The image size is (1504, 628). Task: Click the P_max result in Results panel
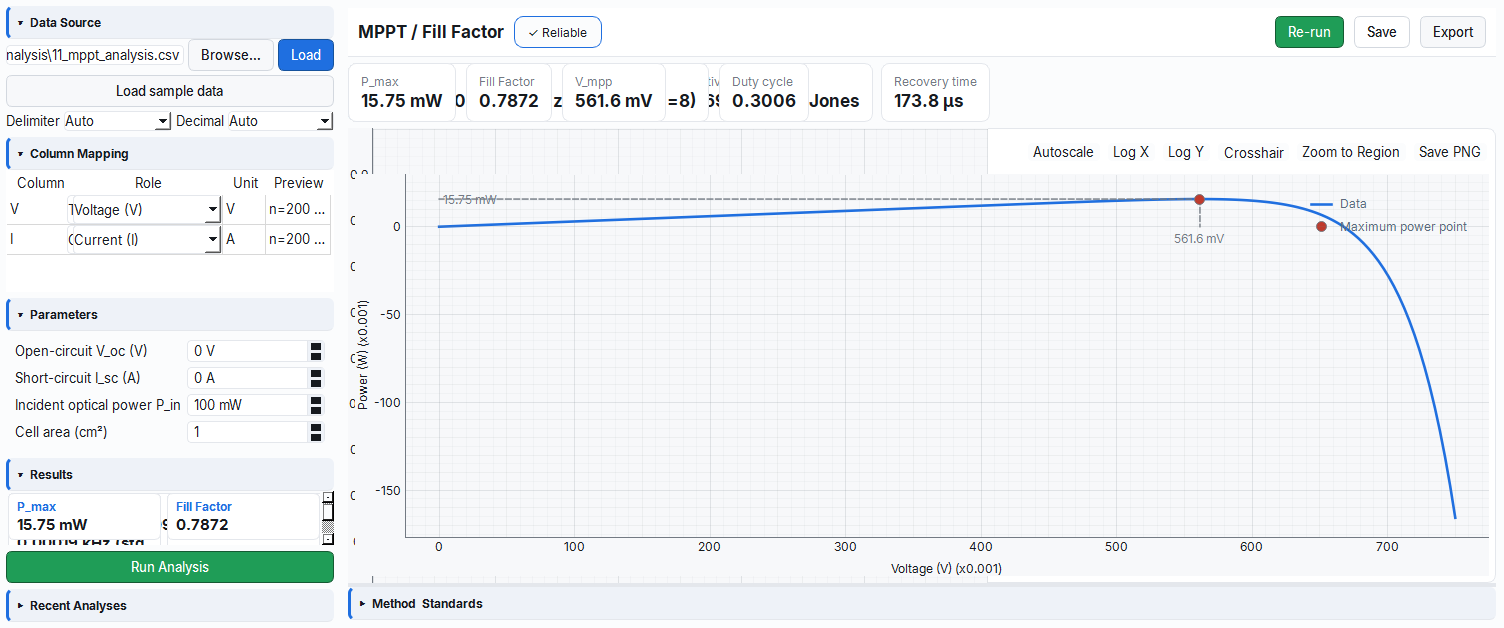click(85, 516)
